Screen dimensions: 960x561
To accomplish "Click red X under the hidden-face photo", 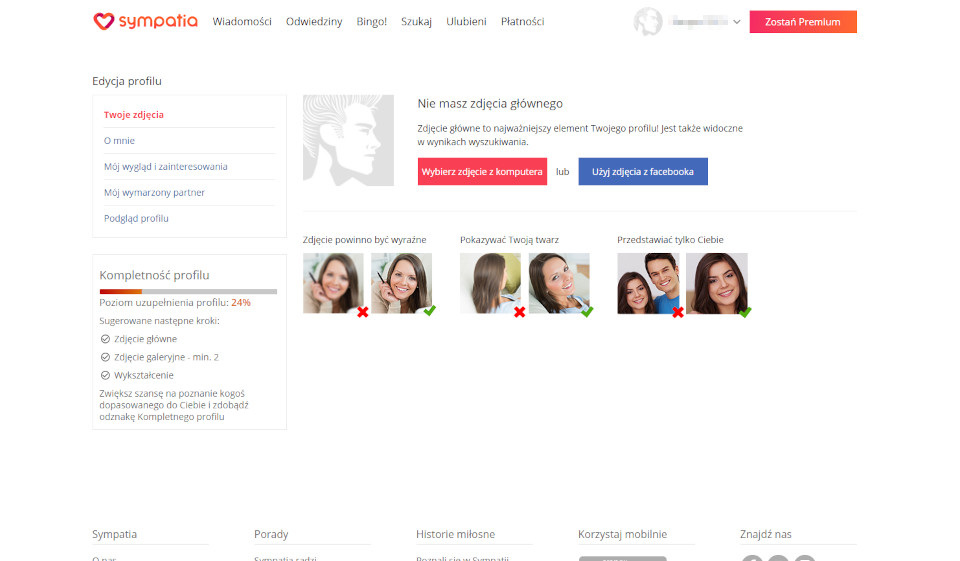I will click(x=519, y=312).
